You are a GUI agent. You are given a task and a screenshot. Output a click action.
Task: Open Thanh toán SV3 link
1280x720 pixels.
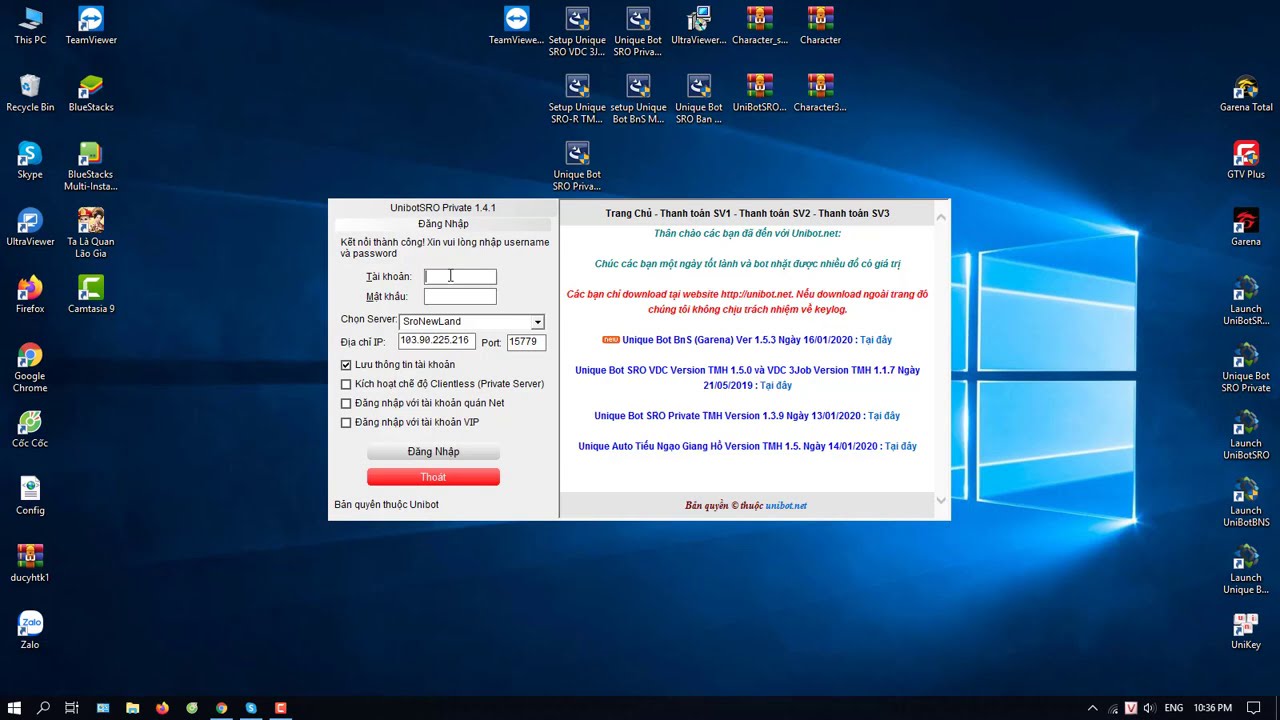point(853,213)
